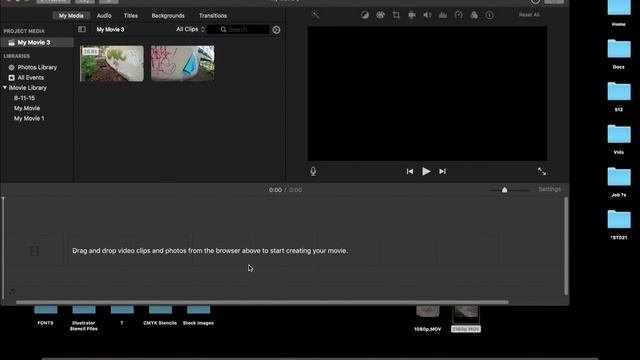This screenshot has width=640, height=360.
Task: Select My Movie 3 project media
Action: pyautogui.click(x=37, y=42)
